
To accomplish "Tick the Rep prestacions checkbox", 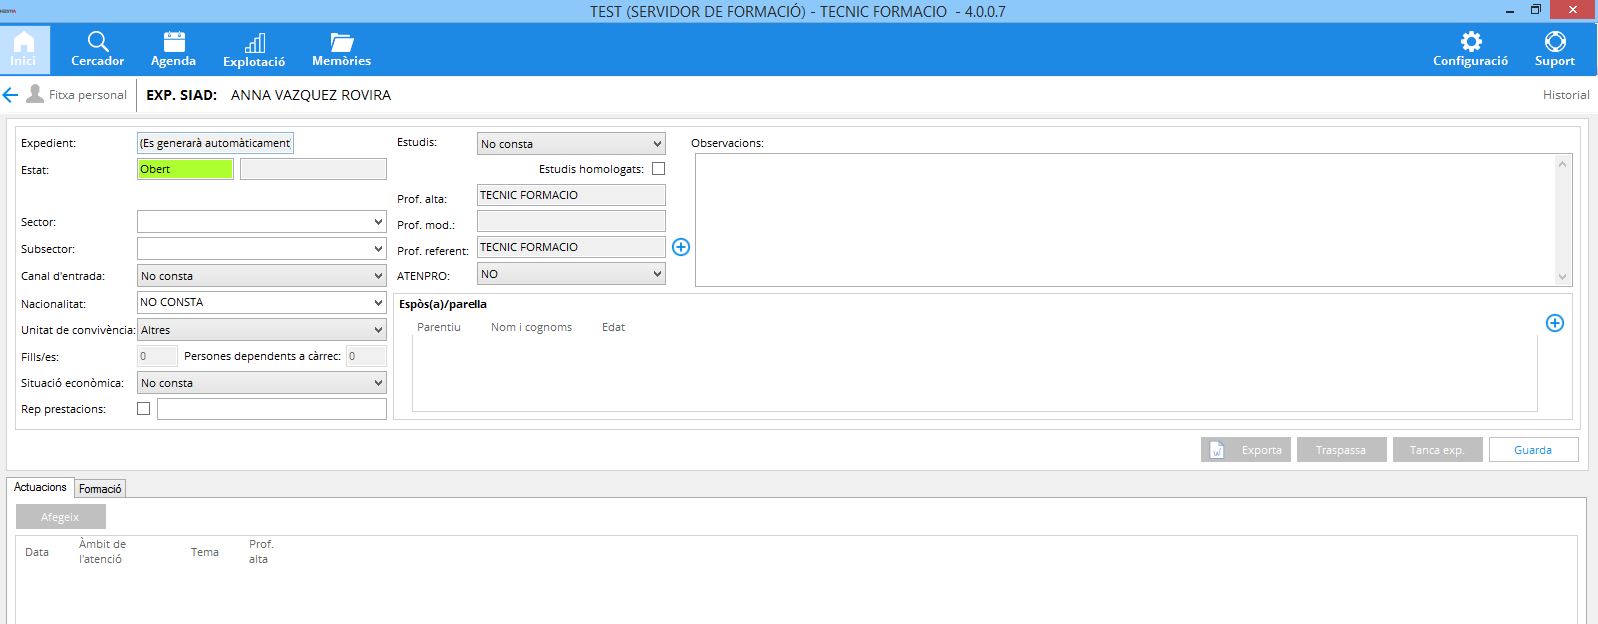I will [x=143, y=408].
